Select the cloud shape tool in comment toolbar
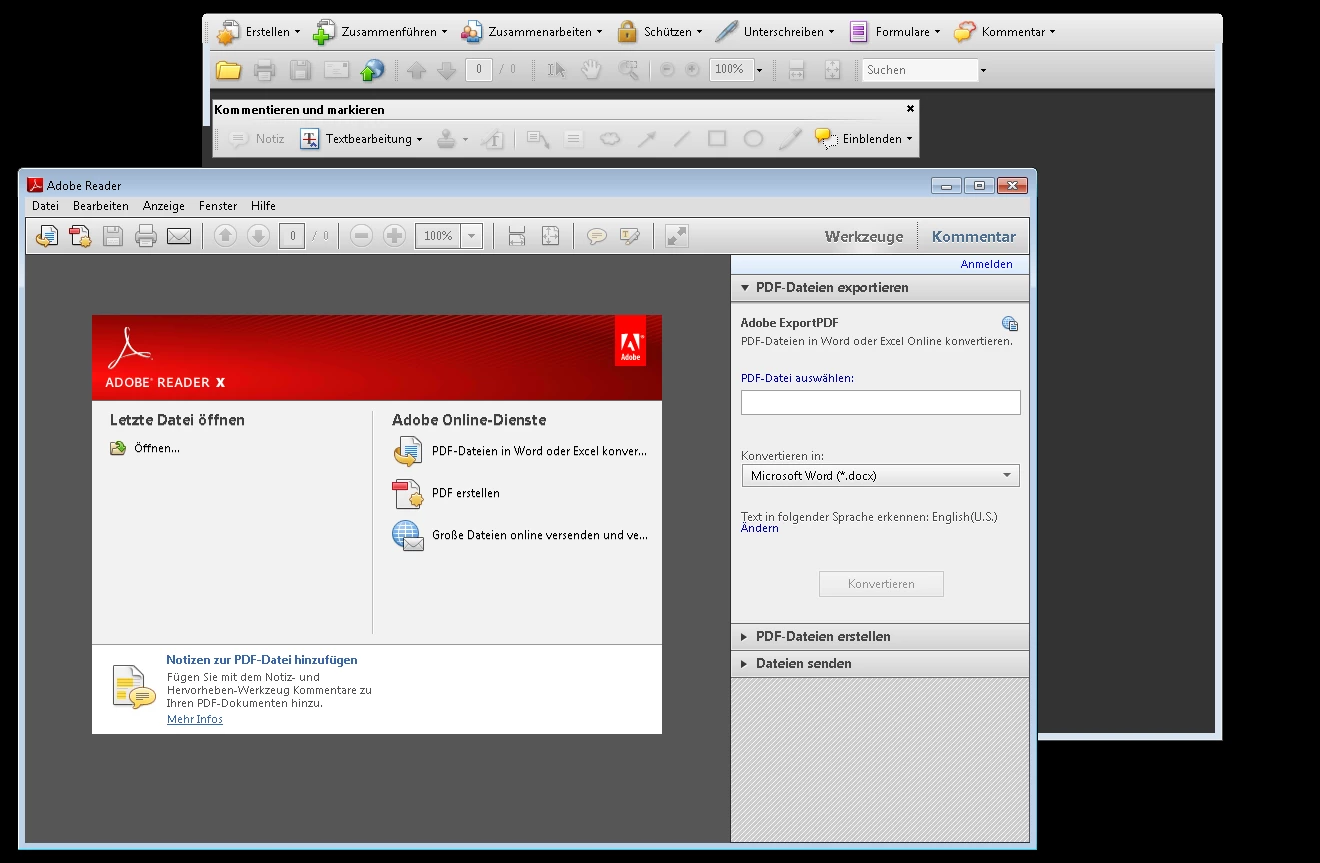 (x=610, y=139)
